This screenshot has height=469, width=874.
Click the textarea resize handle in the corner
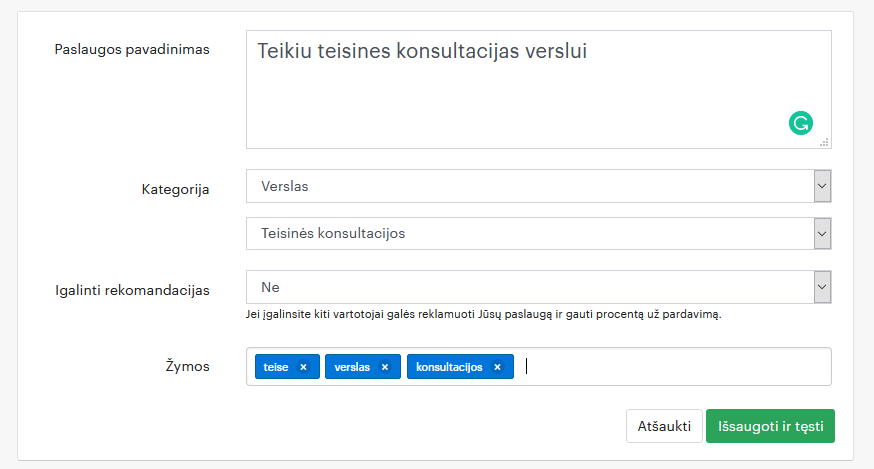click(x=824, y=142)
